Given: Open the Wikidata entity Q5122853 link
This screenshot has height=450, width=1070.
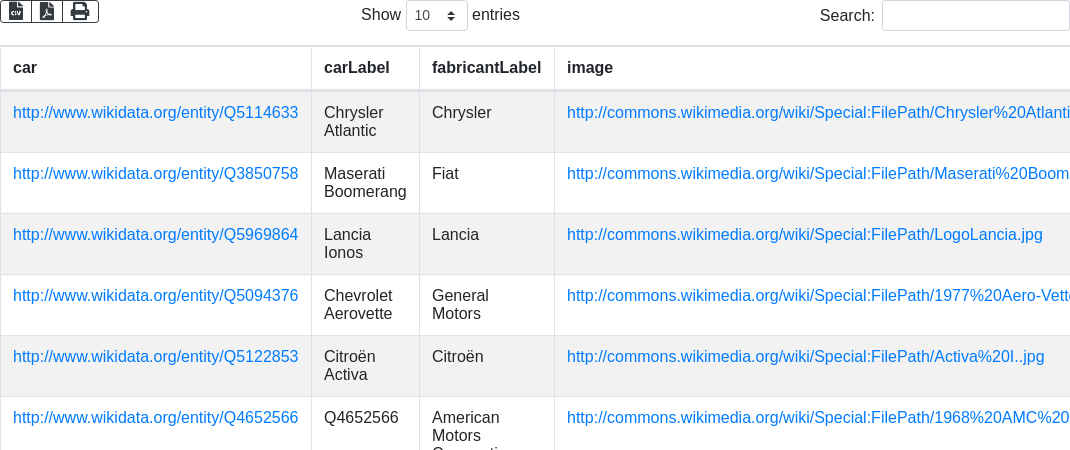Looking at the screenshot, I should [155, 357].
